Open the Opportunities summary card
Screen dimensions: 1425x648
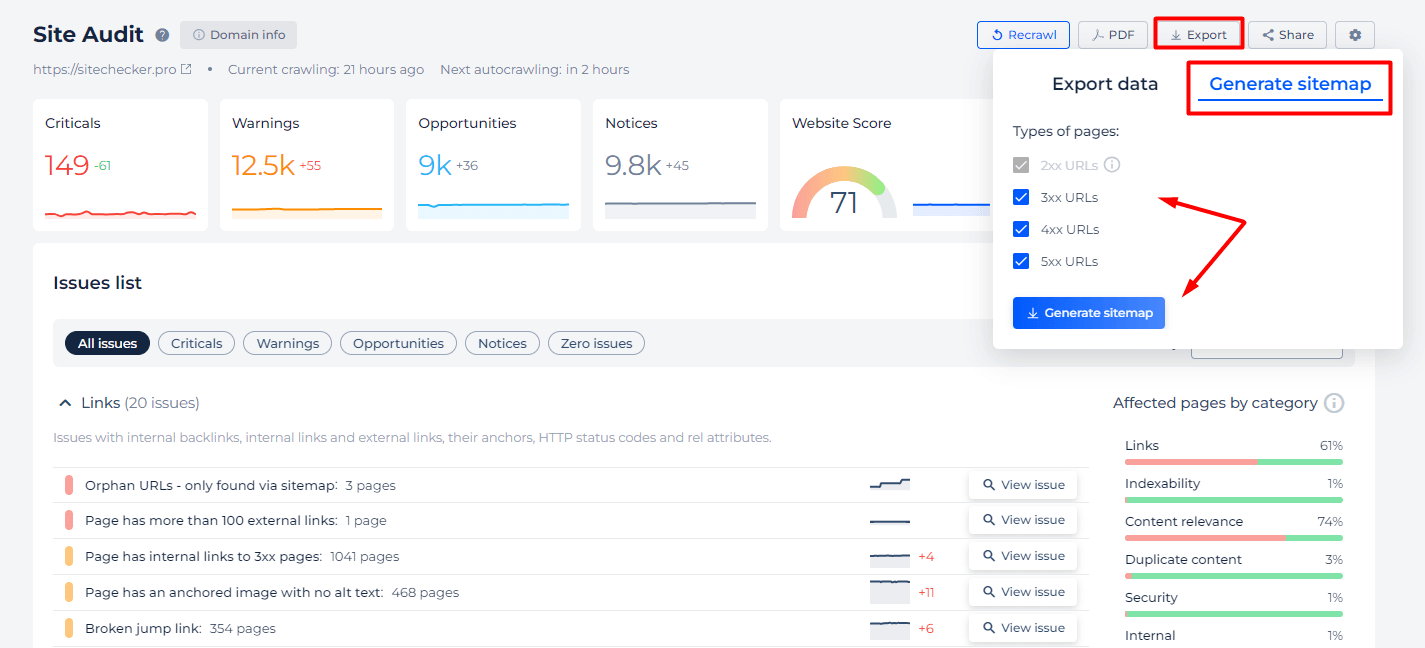[x=494, y=165]
